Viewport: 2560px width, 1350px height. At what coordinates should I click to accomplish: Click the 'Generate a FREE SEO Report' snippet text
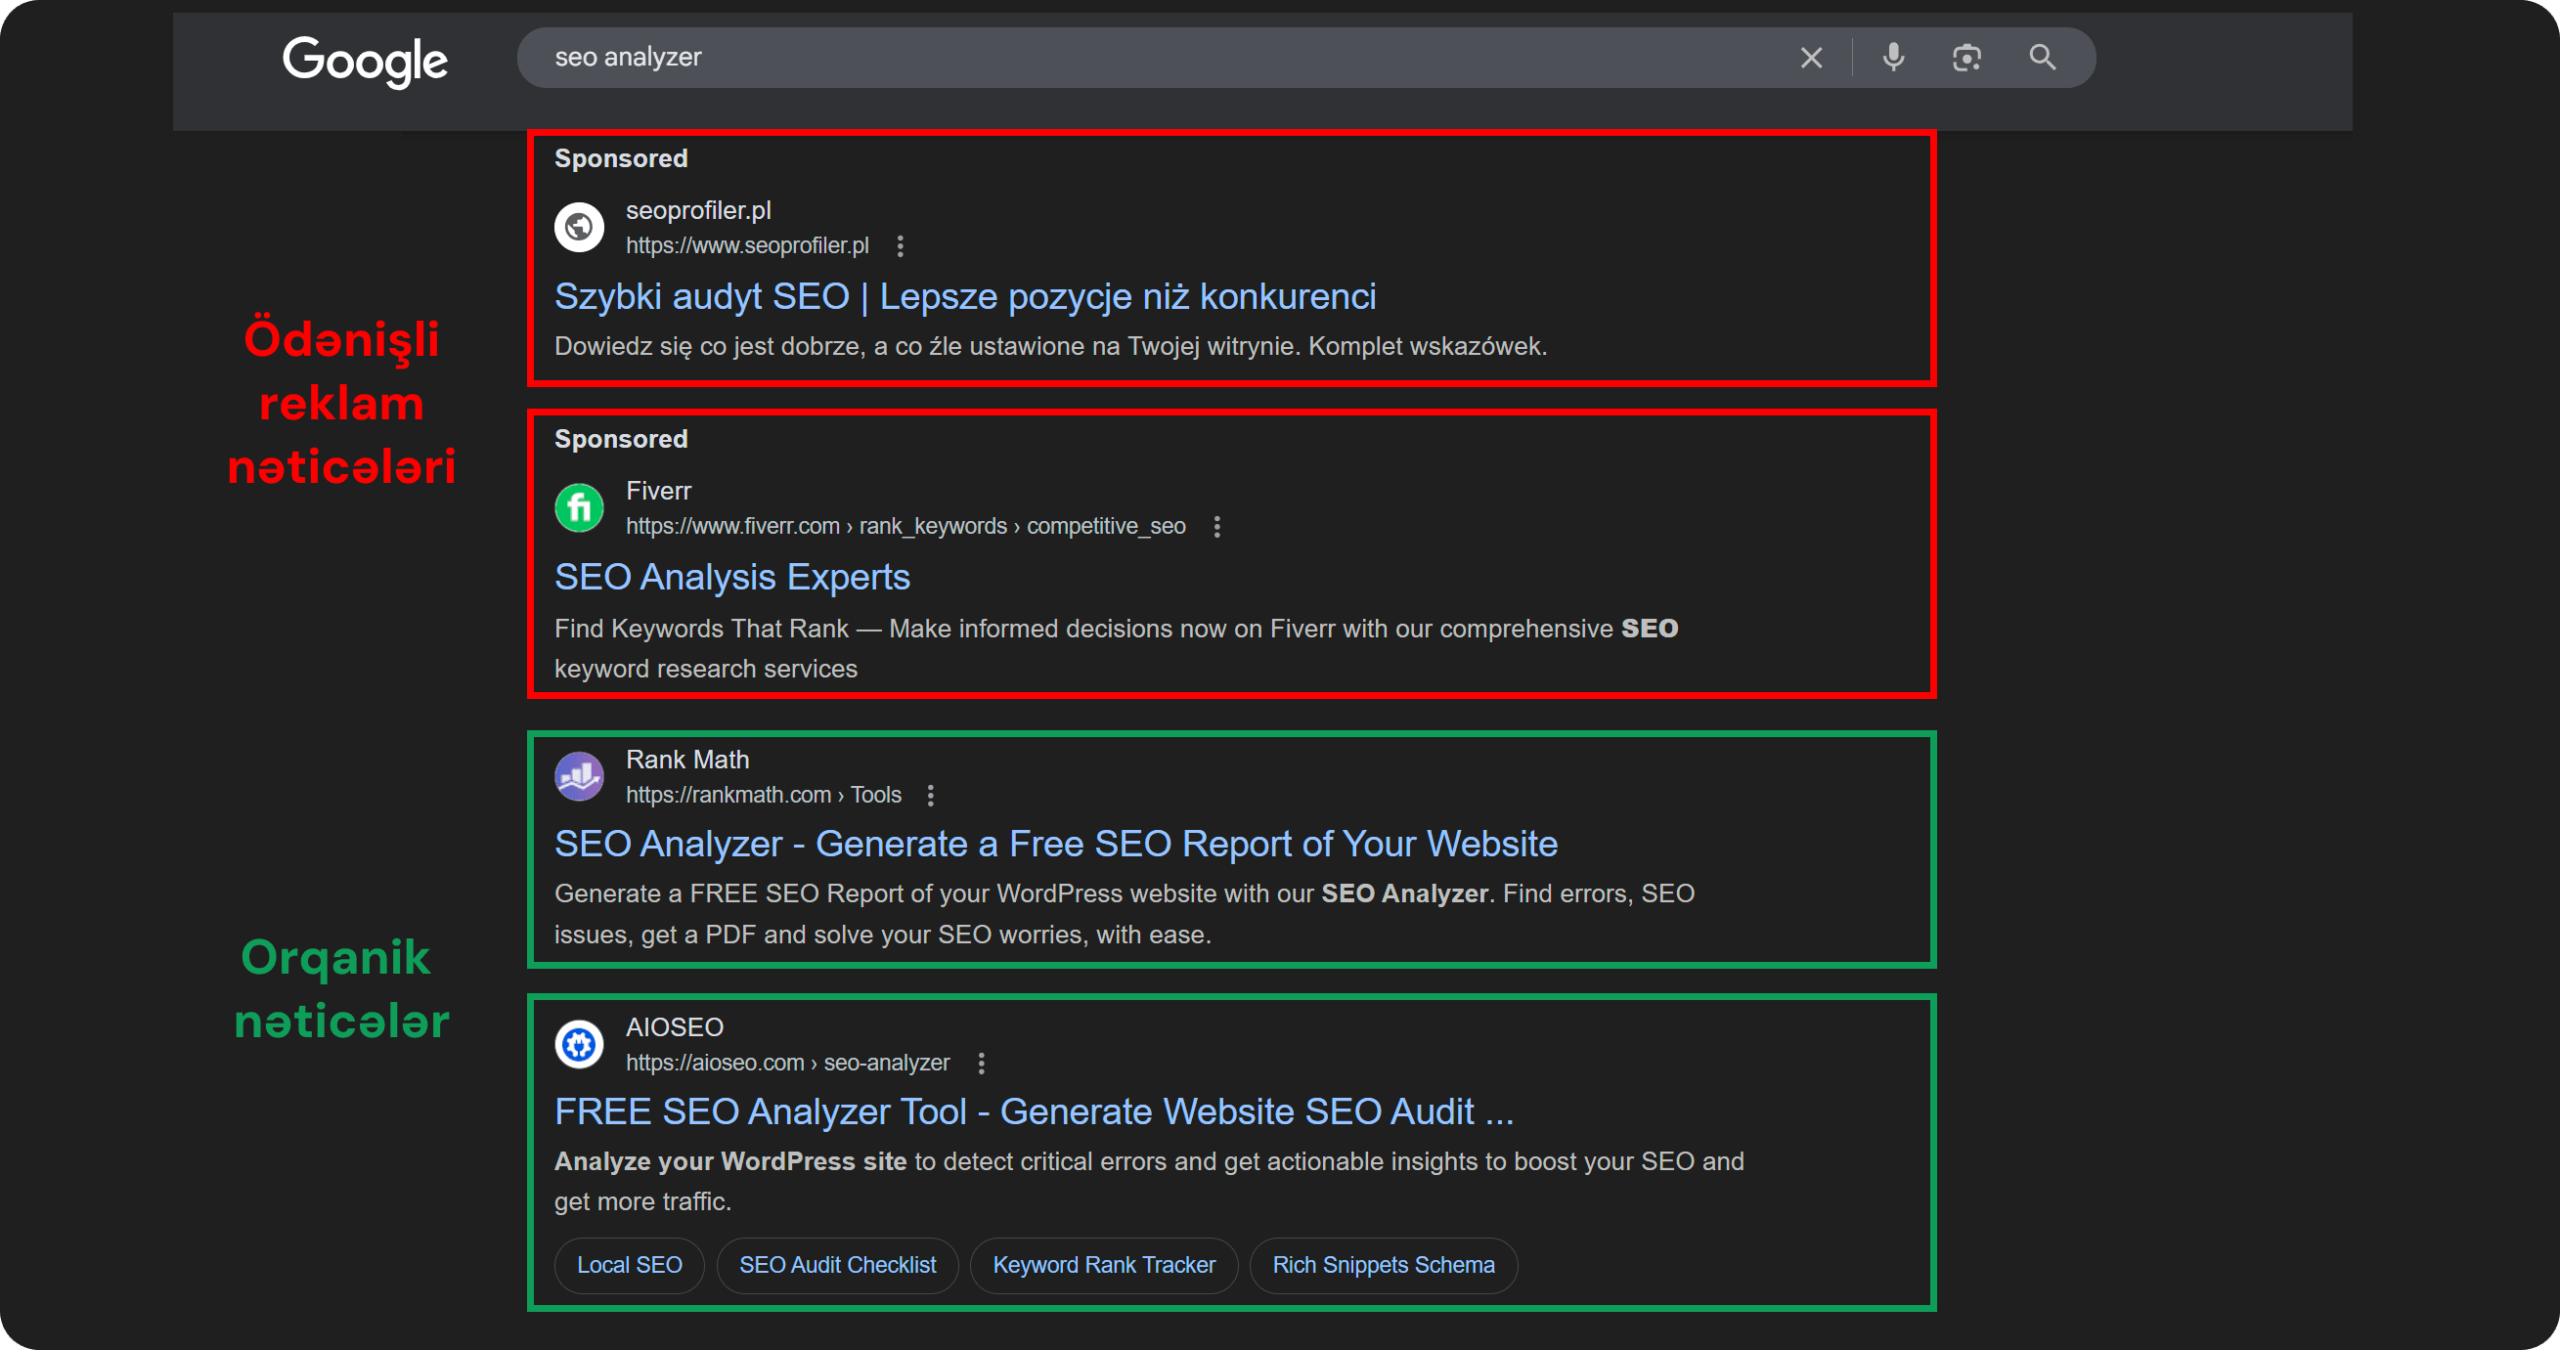coord(1125,915)
